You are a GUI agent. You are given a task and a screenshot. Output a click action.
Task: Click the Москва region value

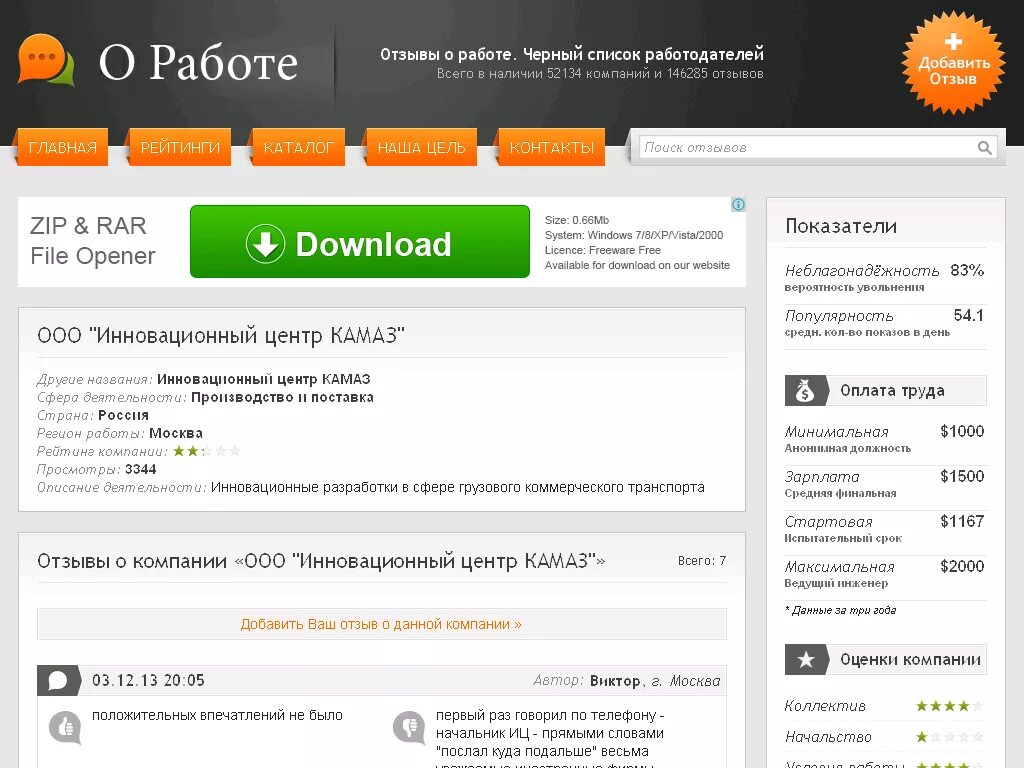pyautogui.click(x=176, y=433)
